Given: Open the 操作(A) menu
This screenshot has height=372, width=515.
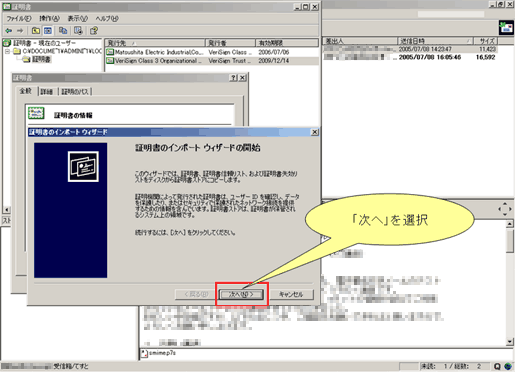Looking at the screenshot, I should pos(49,18).
